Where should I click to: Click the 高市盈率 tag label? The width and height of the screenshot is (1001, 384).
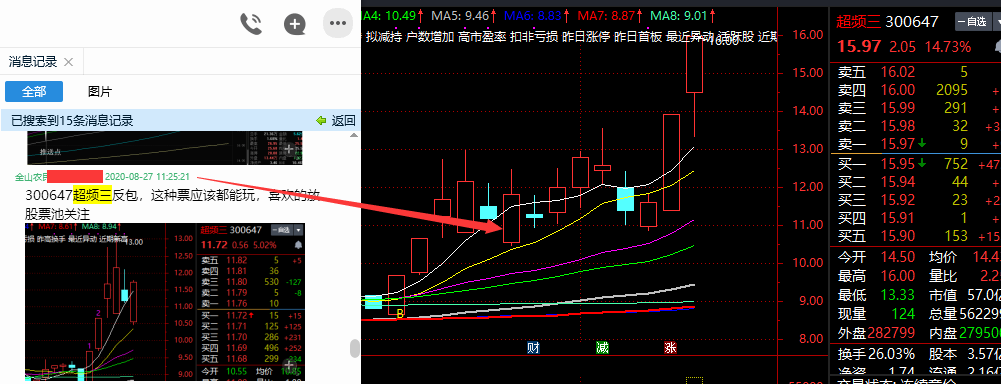tap(482, 36)
